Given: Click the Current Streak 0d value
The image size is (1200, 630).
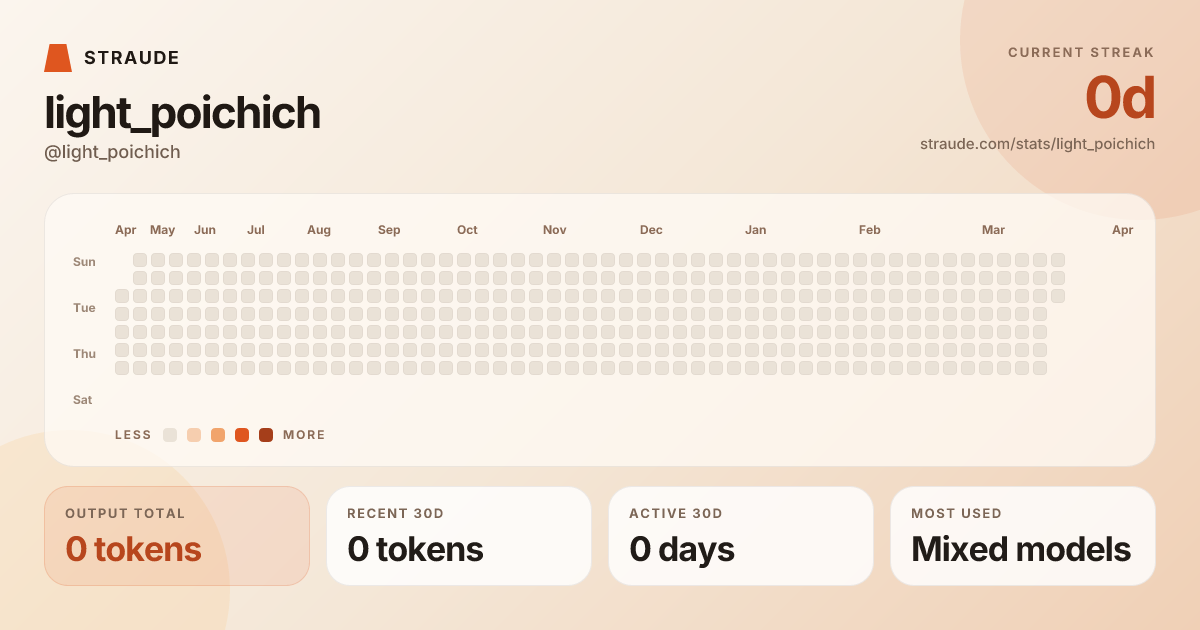Looking at the screenshot, I should click(x=1120, y=98).
